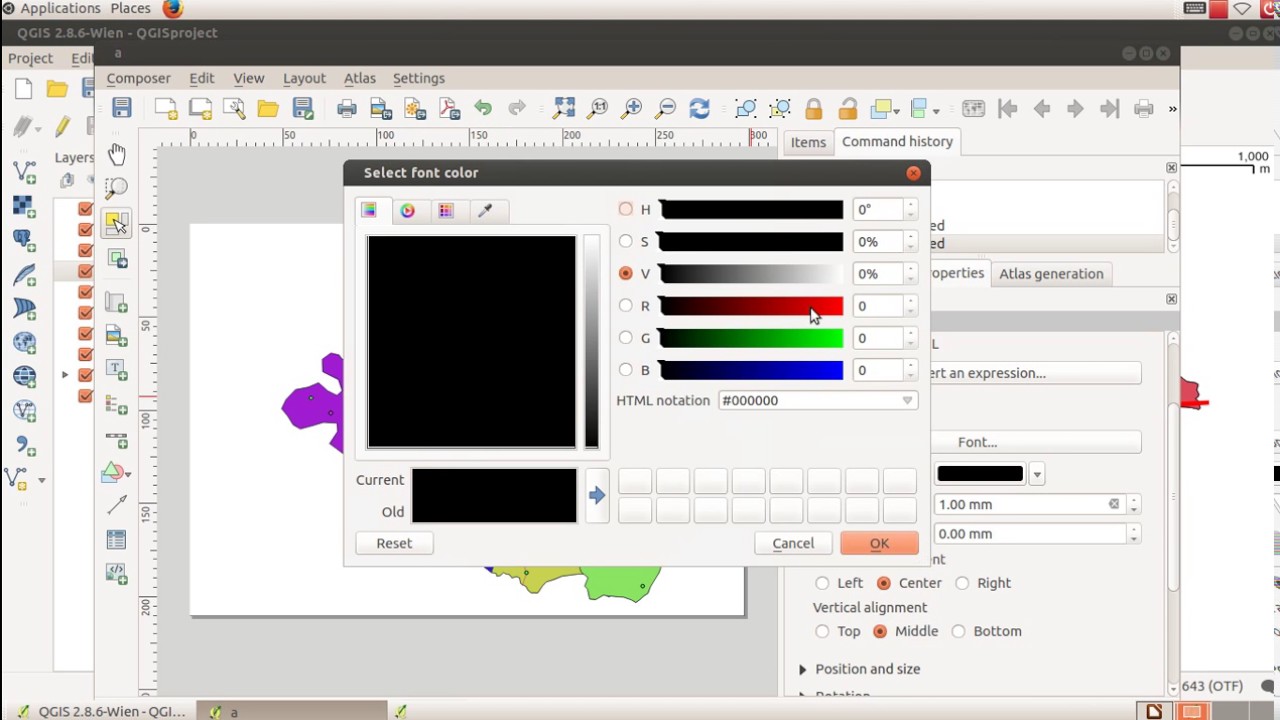Switch to Command history tab
Viewport: 1280px width, 720px height.
coord(897,142)
